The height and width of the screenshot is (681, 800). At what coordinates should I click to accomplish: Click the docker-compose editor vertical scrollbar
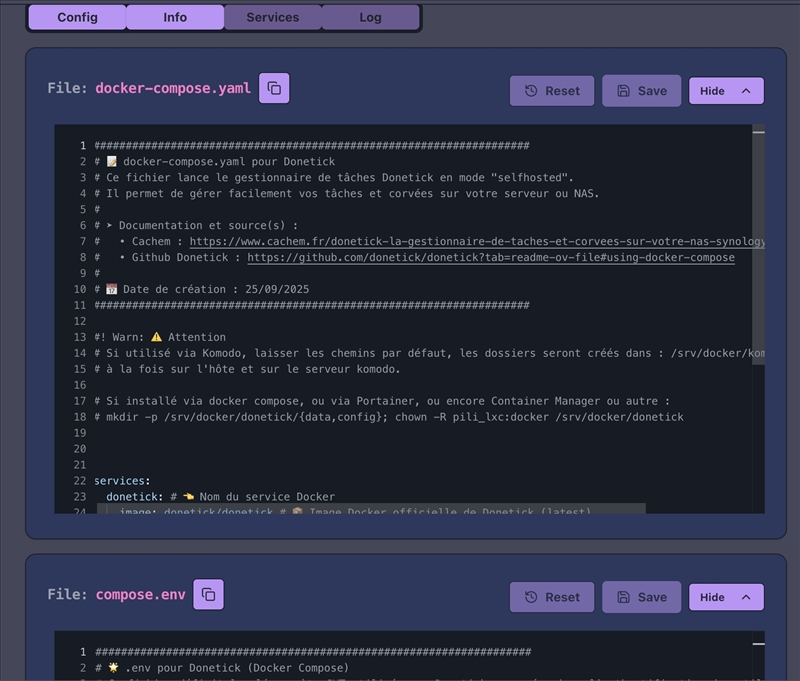pyautogui.click(x=759, y=245)
